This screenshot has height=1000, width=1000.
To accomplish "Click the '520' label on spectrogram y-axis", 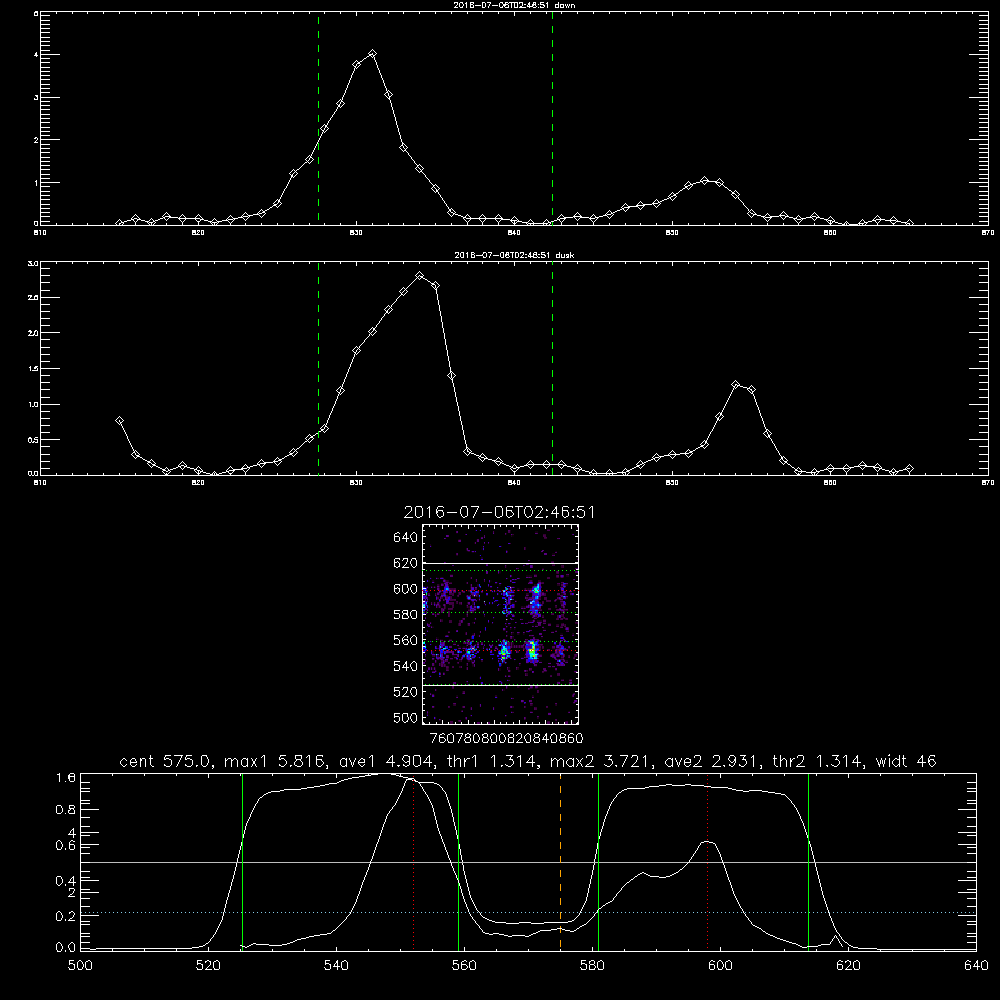I will [x=405, y=692].
